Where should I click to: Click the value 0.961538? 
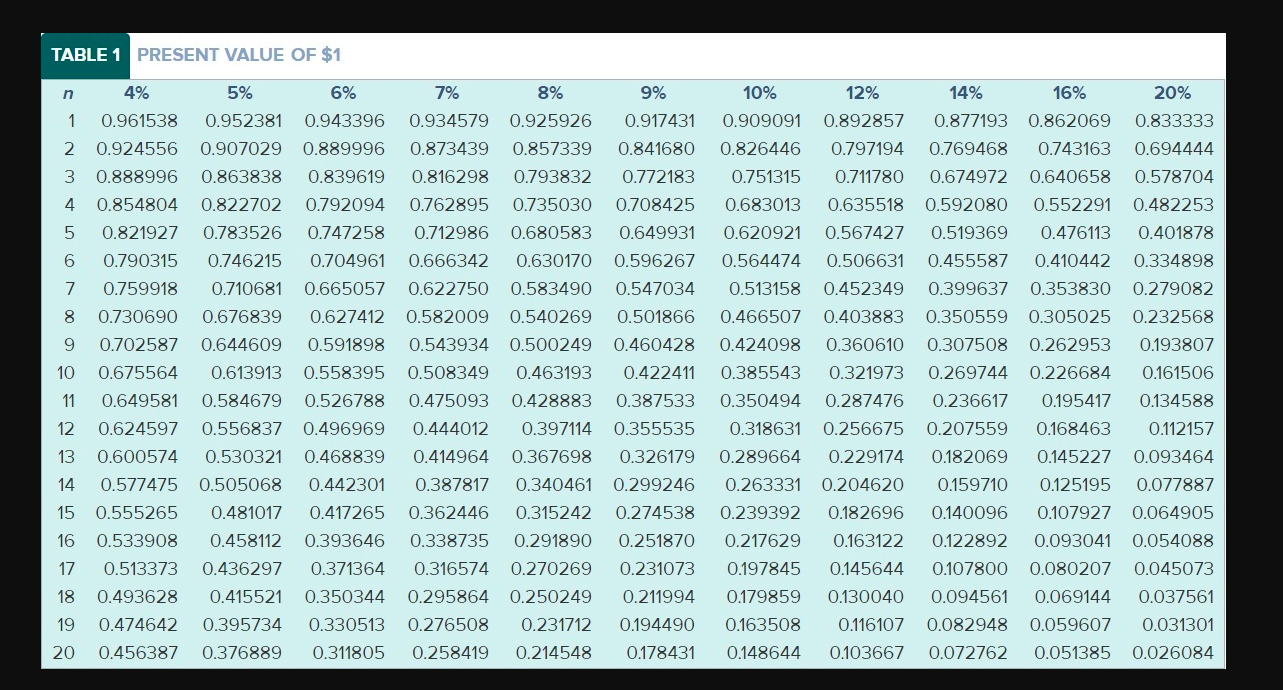140,121
